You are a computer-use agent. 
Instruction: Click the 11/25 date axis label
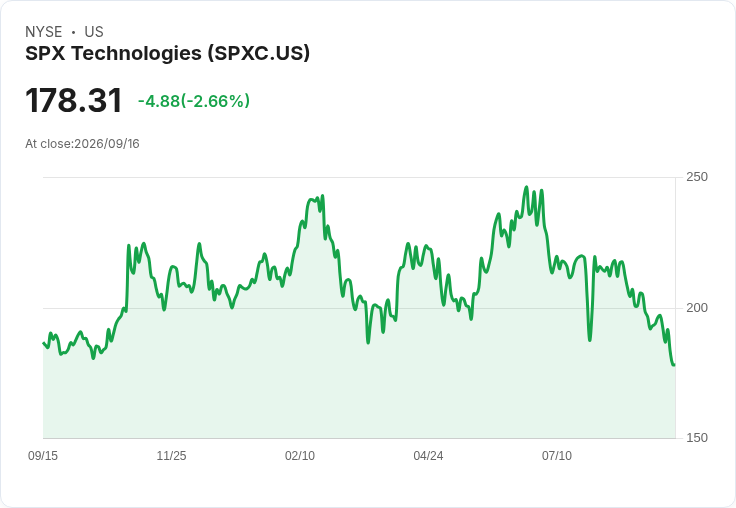click(171, 455)
